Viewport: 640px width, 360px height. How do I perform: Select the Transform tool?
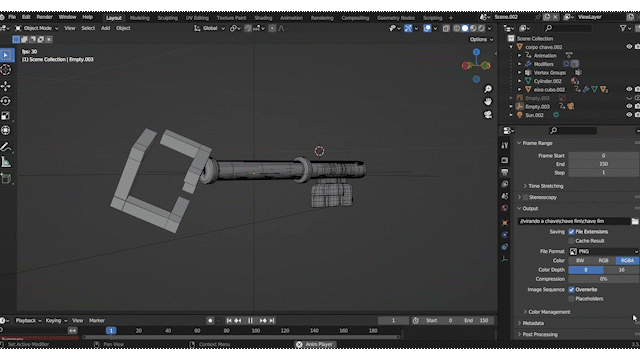tap(6, 131)
